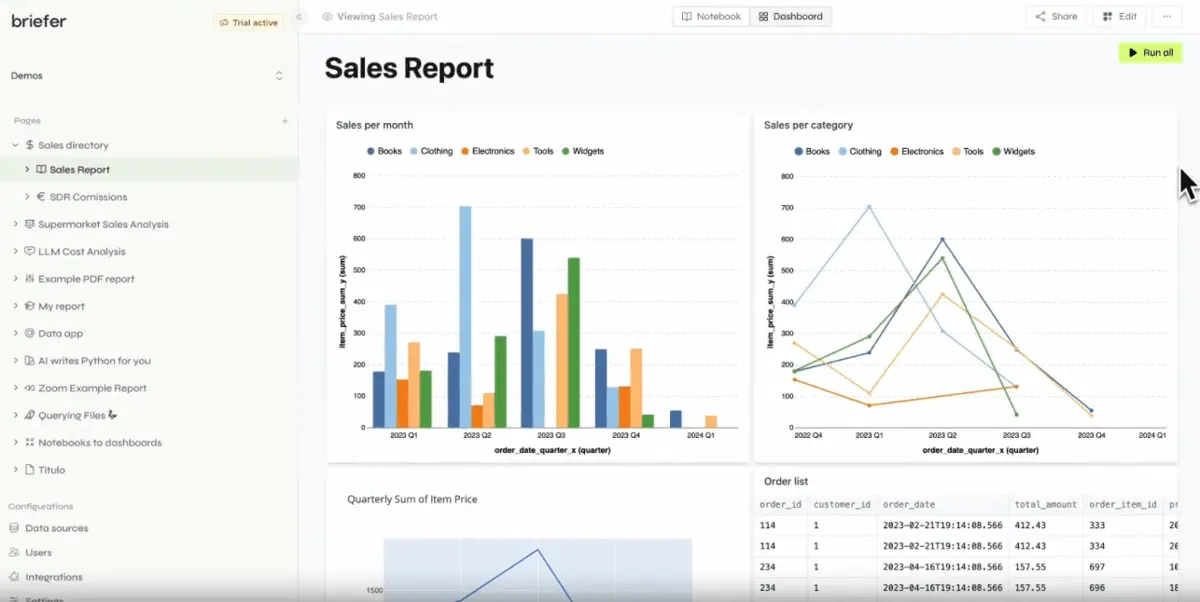
Task: Switch to the Notebook tab
Action: [711, 17]
